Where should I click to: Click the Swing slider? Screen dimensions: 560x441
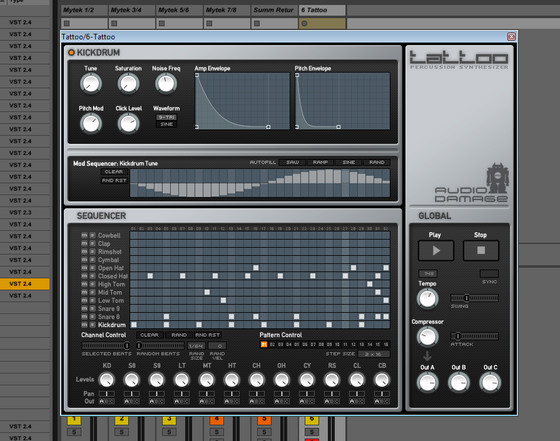474,297
